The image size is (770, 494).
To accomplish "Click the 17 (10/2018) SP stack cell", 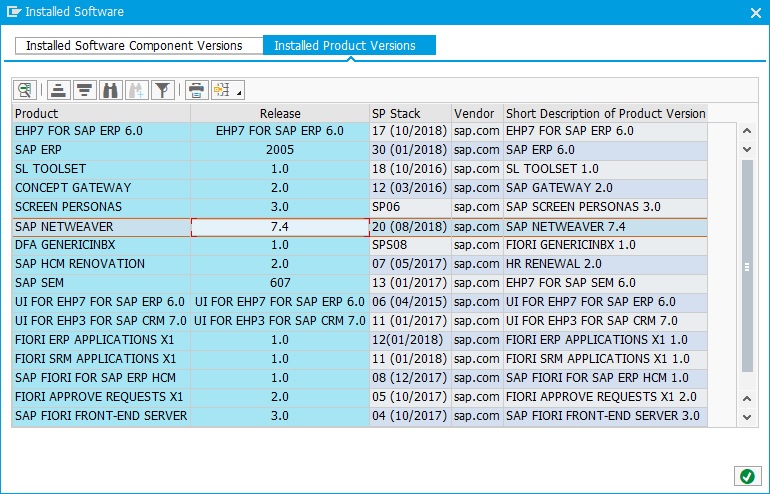I will [410, 131].
